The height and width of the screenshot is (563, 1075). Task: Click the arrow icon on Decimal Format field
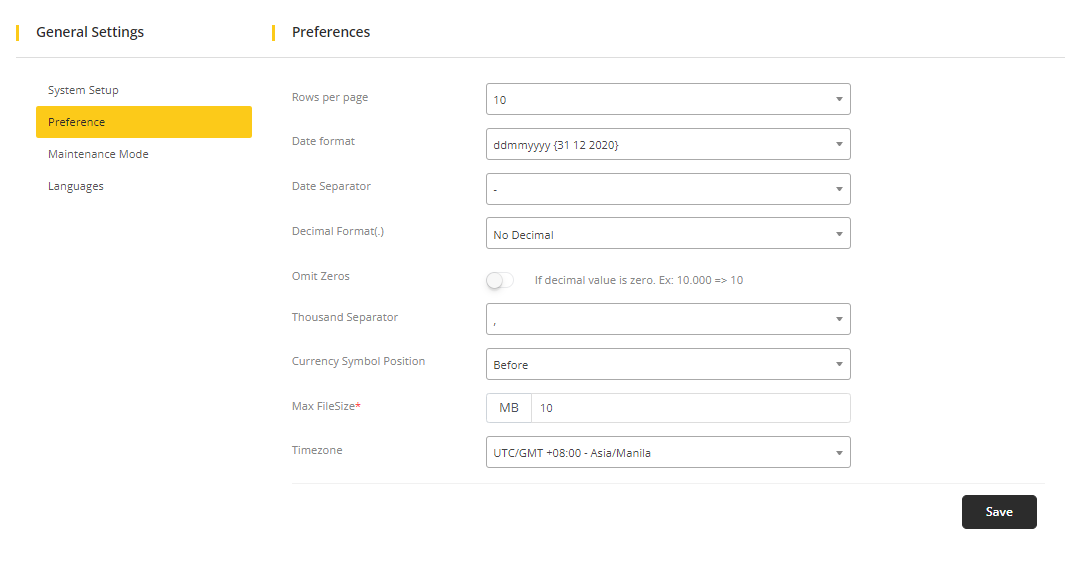[x=839, y=234]
